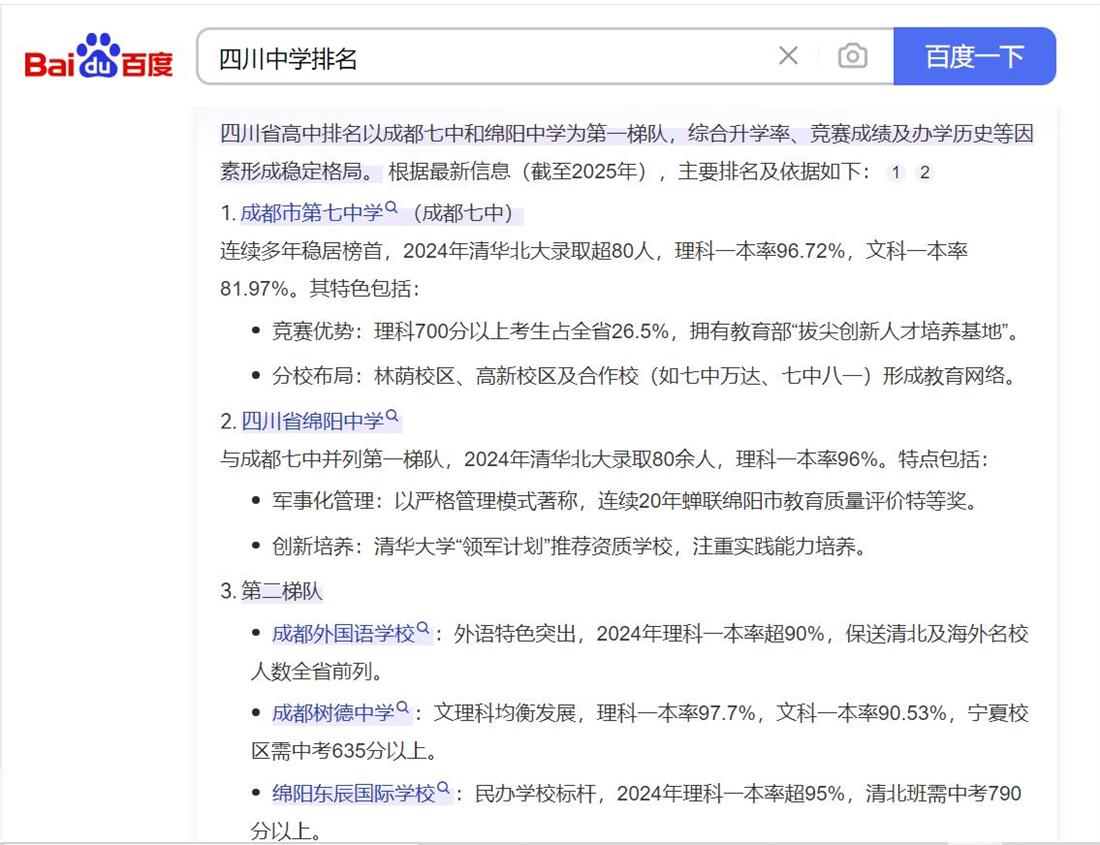
Task: Click the text 根据最新信息（截至2025年）
Action: point(520,172)
